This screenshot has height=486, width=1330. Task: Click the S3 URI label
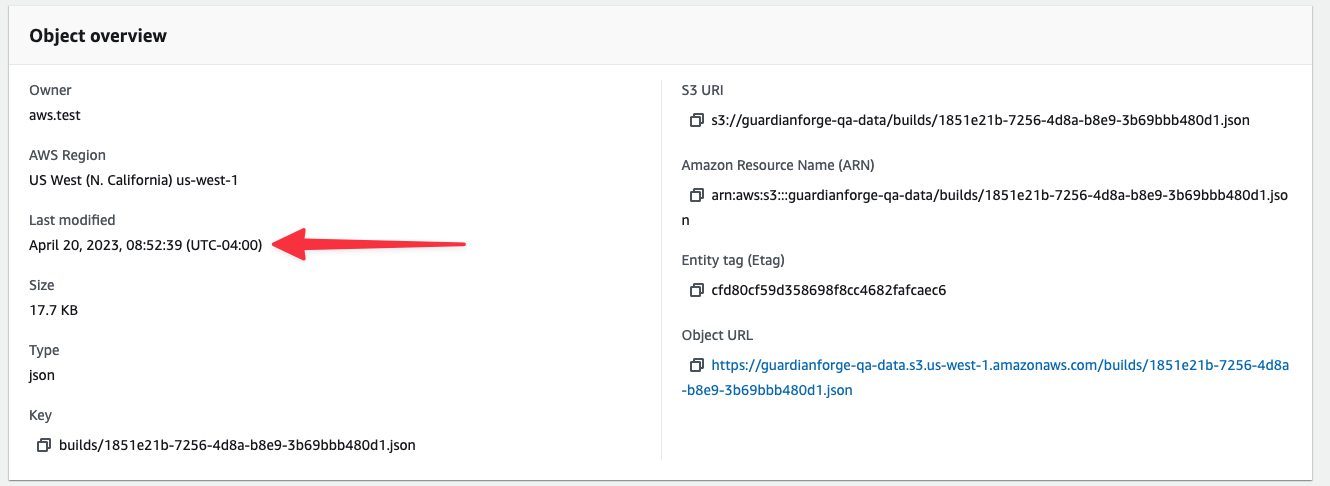coord(702,90)
